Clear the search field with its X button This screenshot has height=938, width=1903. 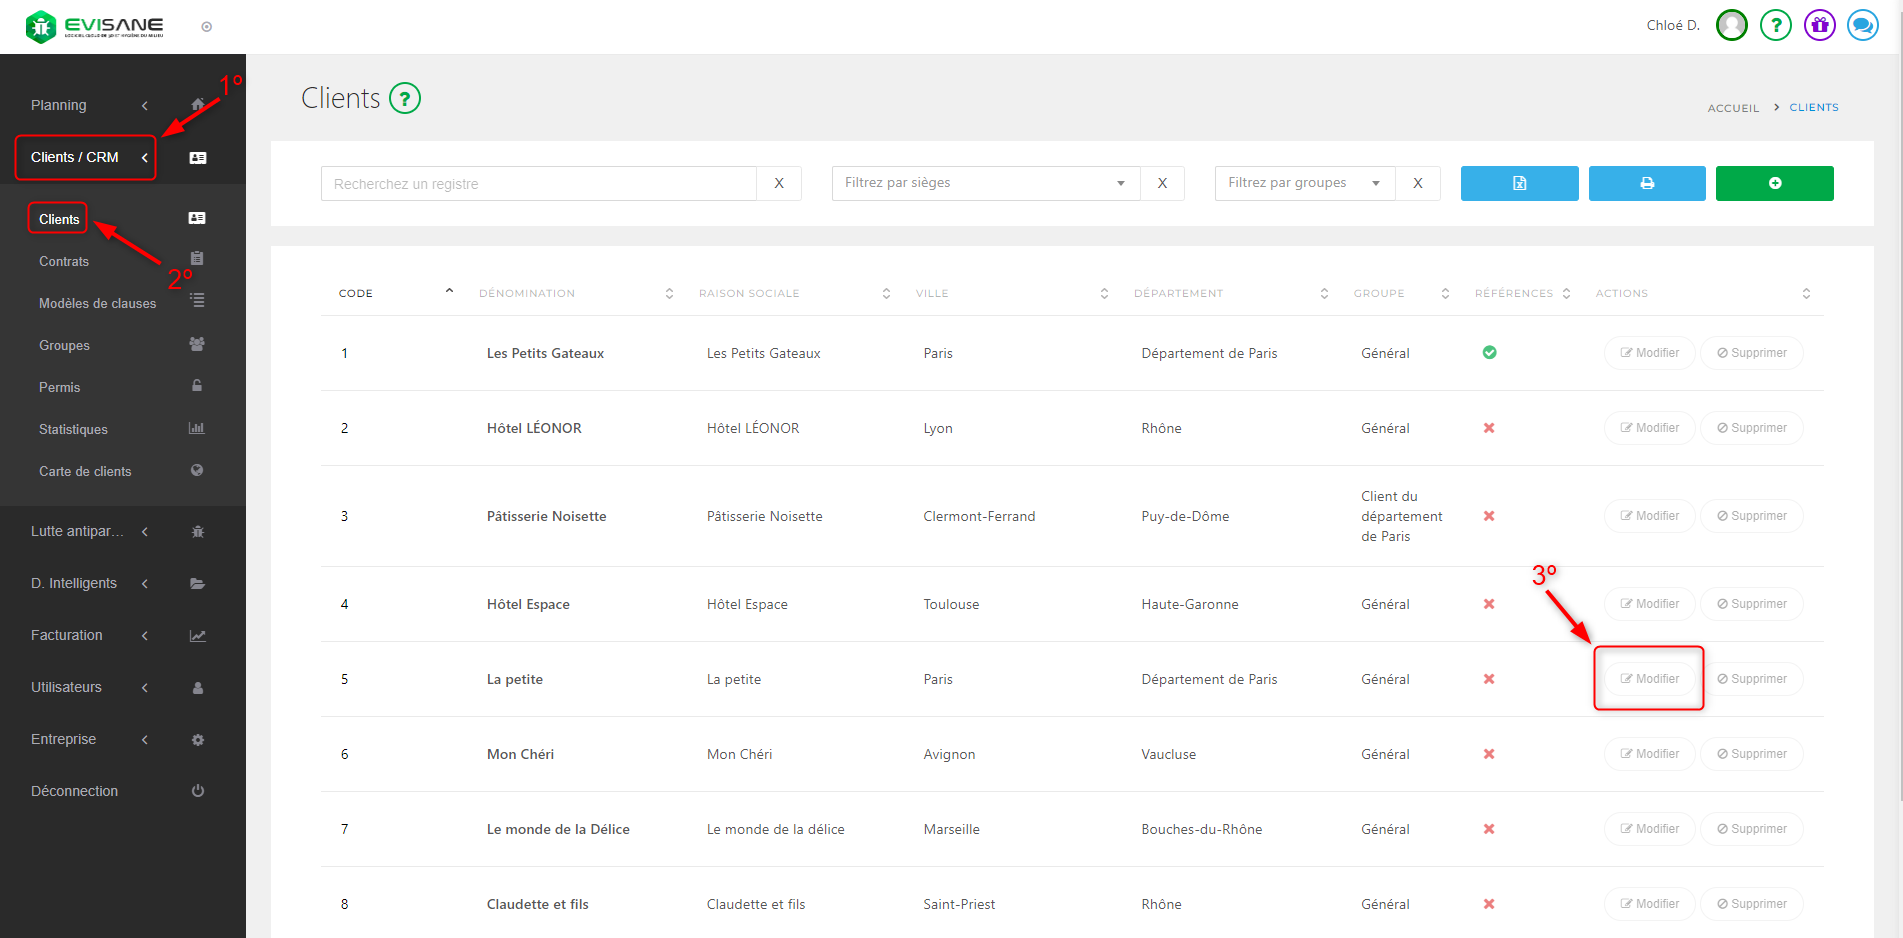[779, 184]
